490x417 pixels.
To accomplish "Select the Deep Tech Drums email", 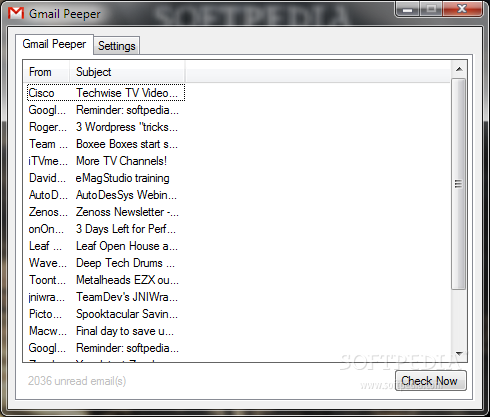I will 106,263.
